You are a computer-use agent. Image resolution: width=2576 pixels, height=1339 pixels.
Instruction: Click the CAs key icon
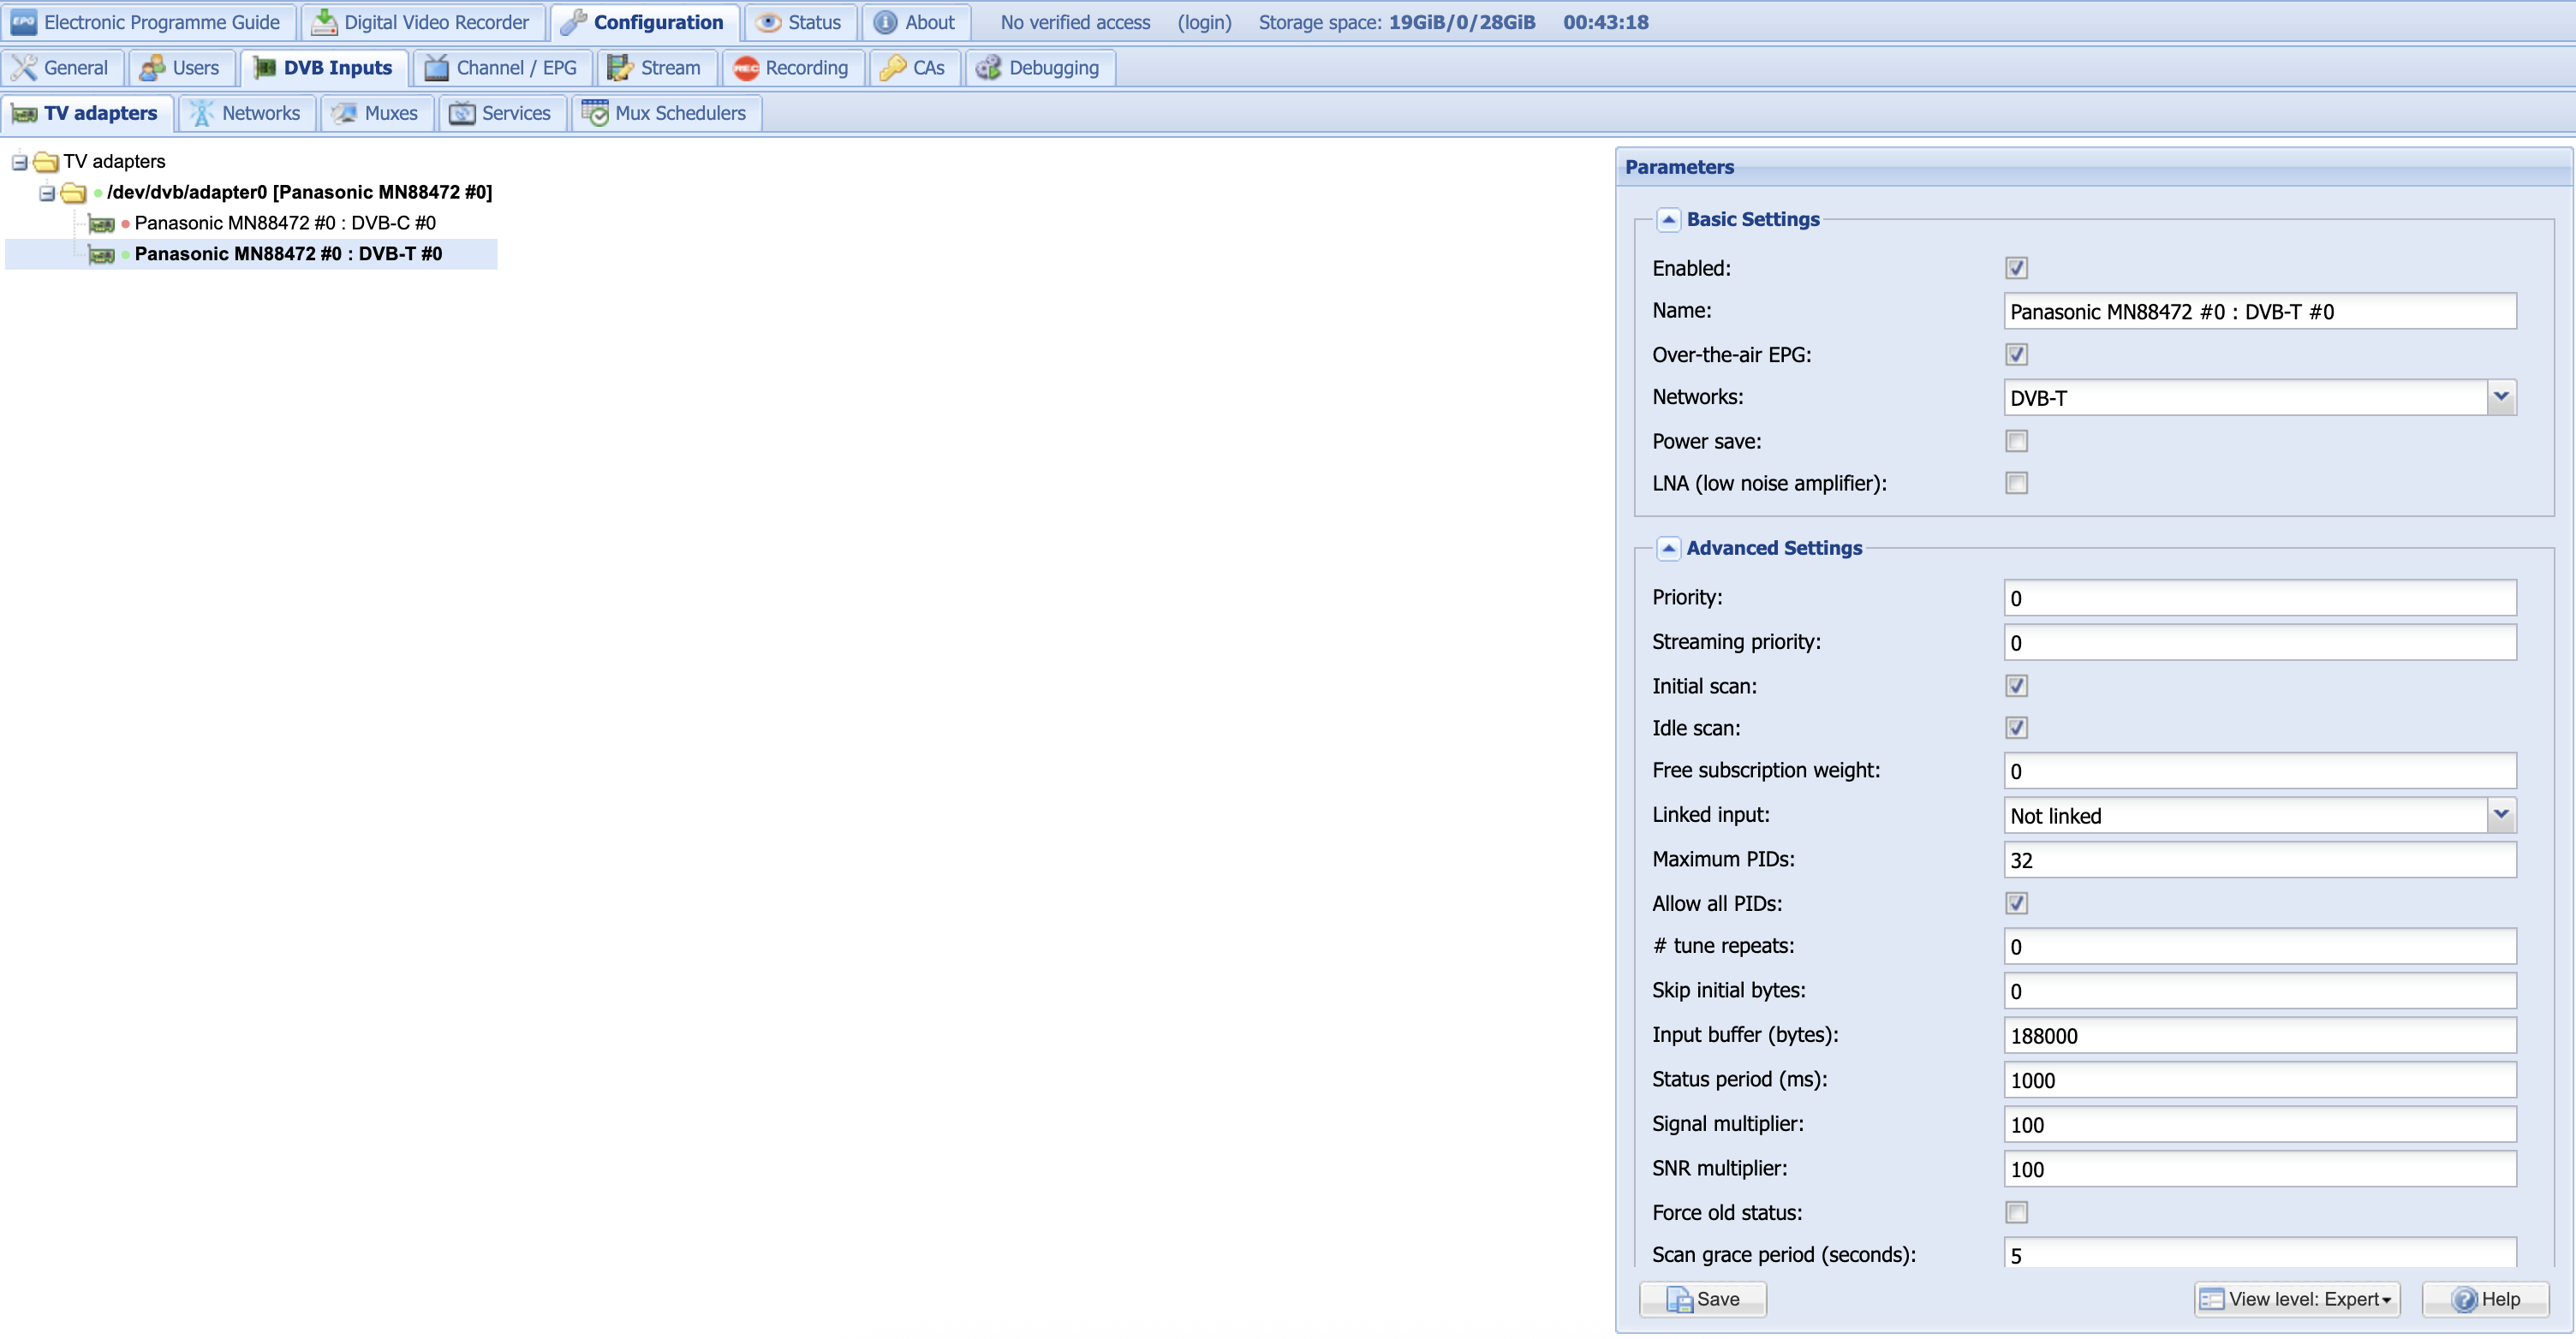tap(892, 68)
